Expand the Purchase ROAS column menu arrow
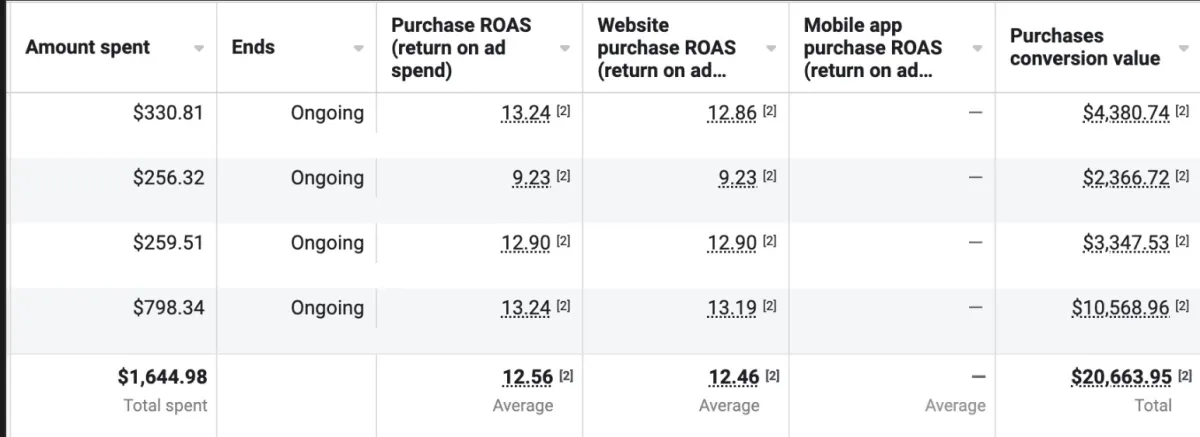The height and width of the screenshot is (437, 1200). pos(565,48)
